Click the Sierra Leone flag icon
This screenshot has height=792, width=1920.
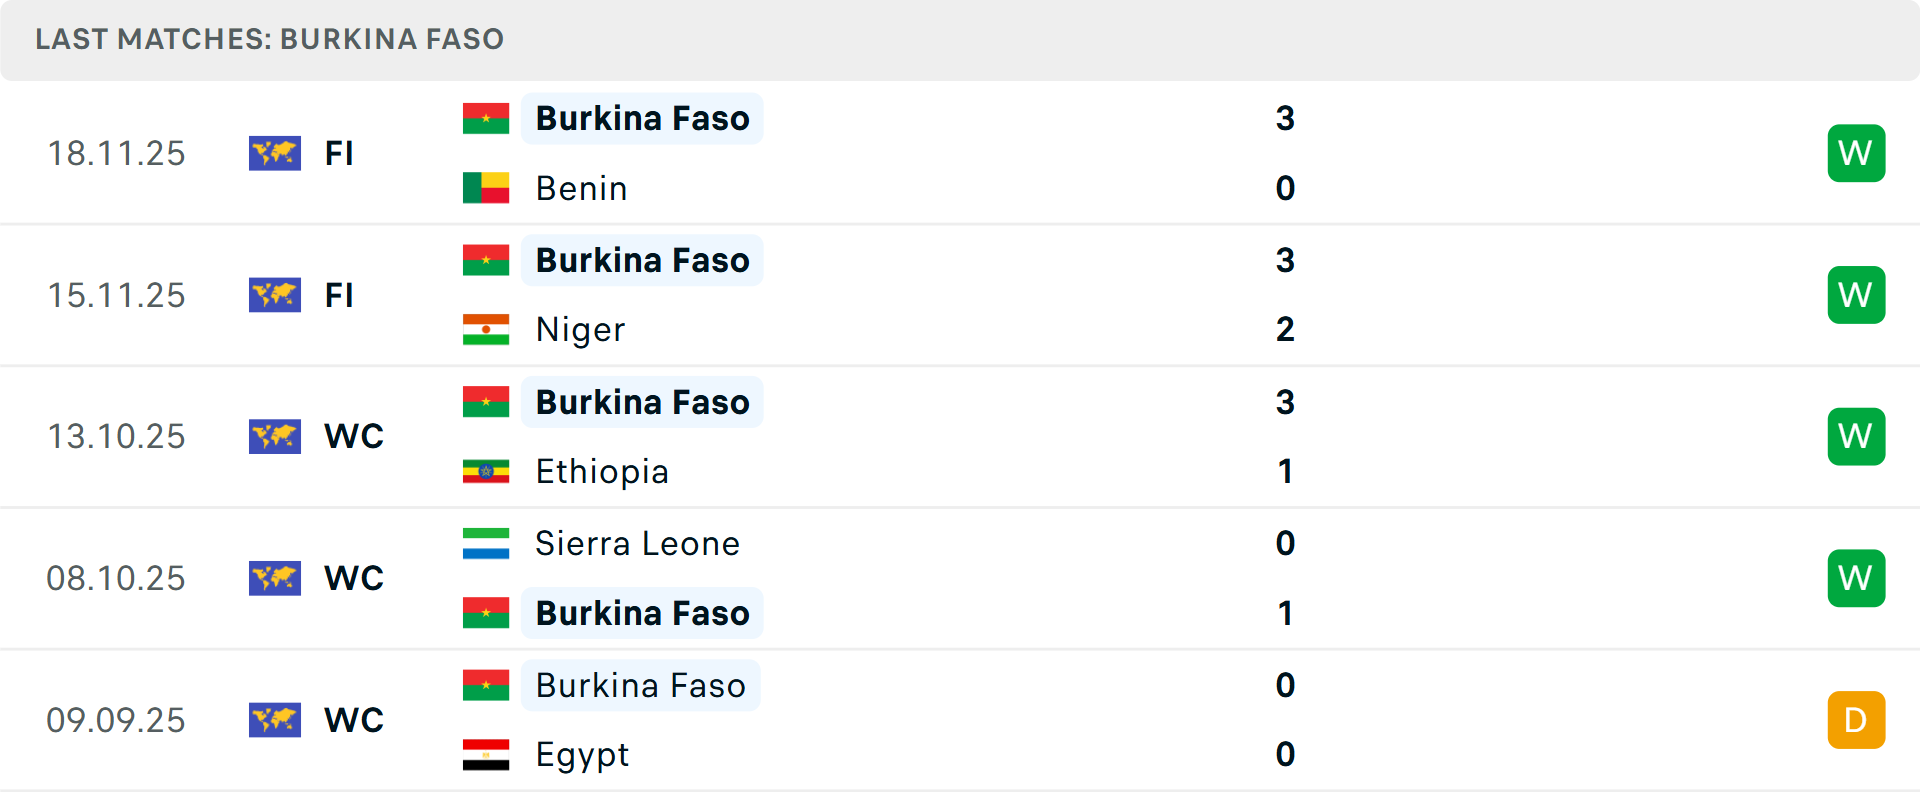(486, 543)
